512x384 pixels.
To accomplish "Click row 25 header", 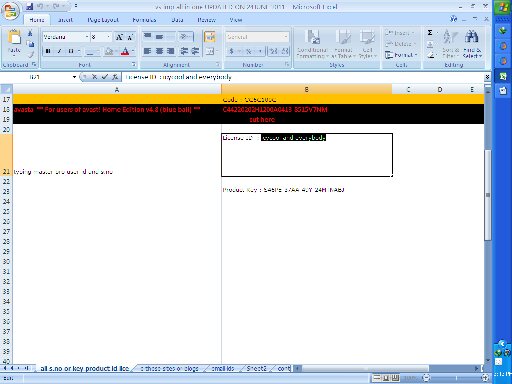I will 6,211.
